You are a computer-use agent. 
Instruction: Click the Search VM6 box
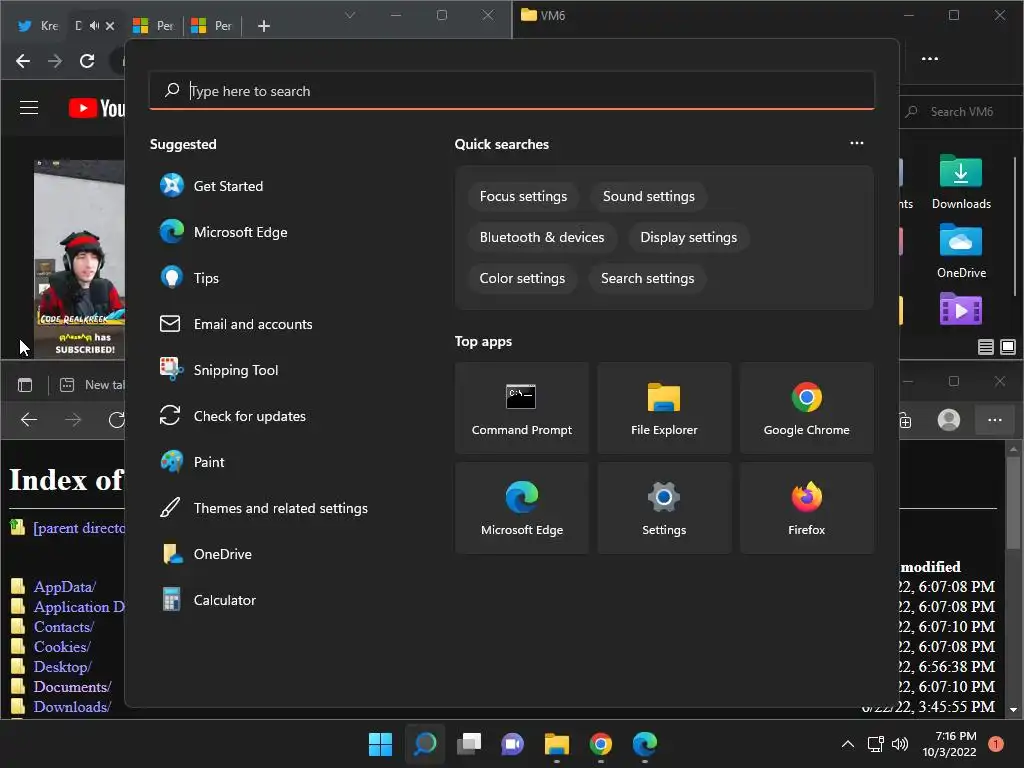960,112
